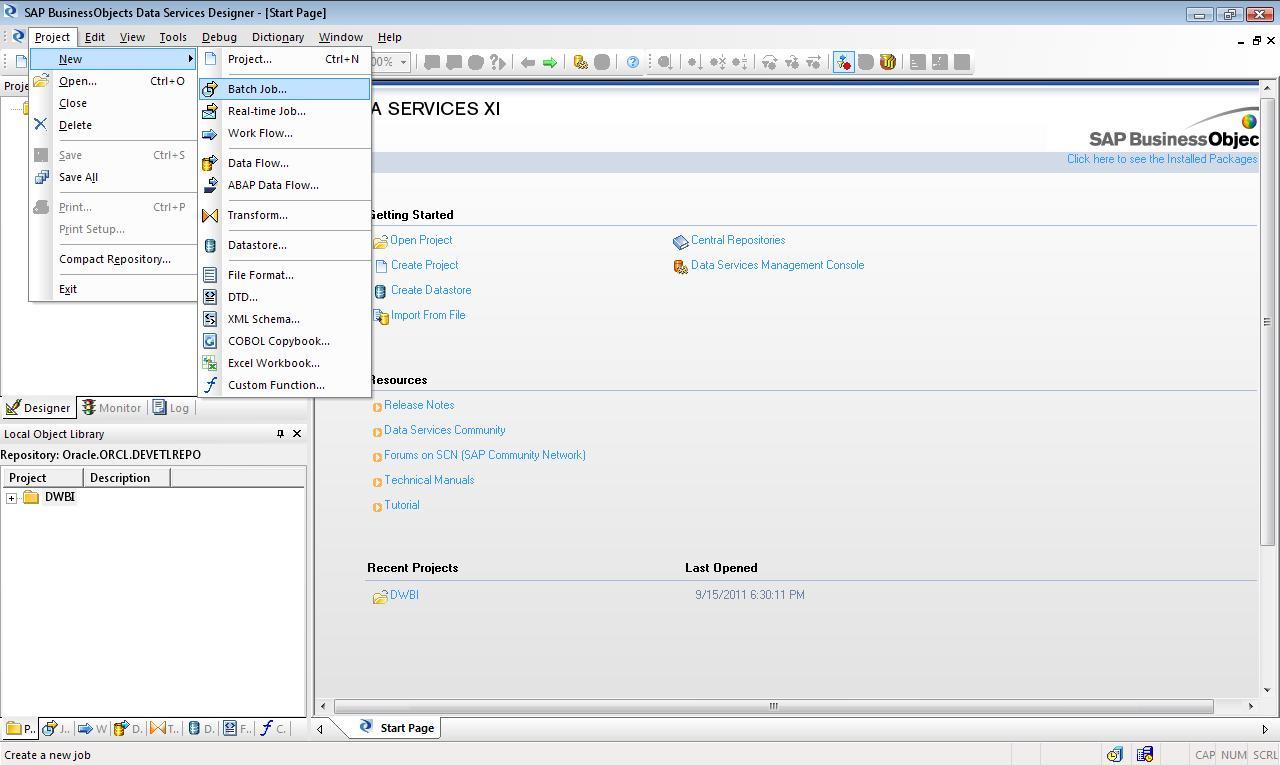The height and width of the screenshot is (765, 1280).
Task: Click the Import From File link
Action: coord(428,315)
